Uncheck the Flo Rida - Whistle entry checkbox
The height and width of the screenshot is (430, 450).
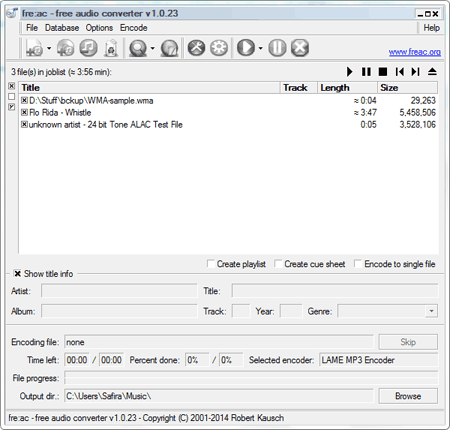tap(24, 112)
